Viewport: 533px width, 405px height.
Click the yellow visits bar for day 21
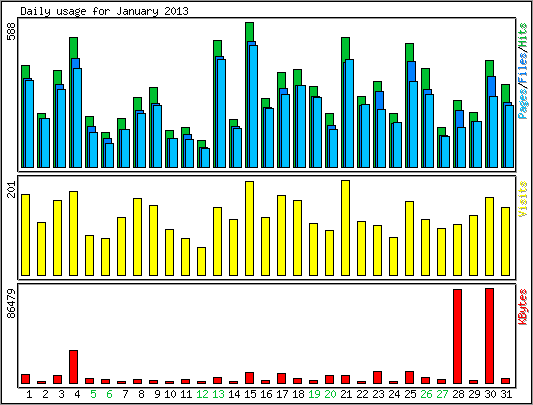click(x=345, y=228)
